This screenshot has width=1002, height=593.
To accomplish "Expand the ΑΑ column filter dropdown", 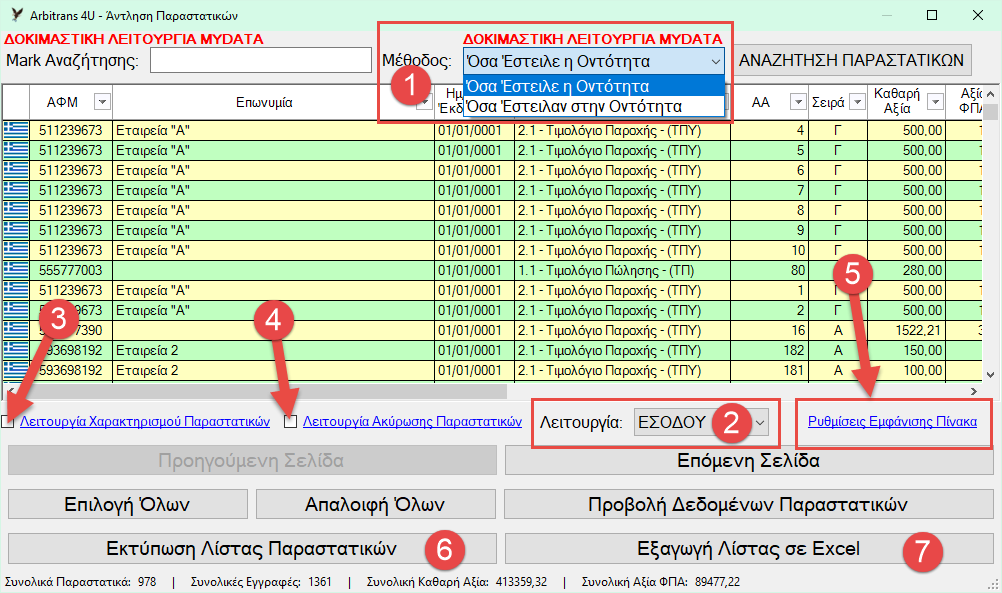I will pos(798,102).
